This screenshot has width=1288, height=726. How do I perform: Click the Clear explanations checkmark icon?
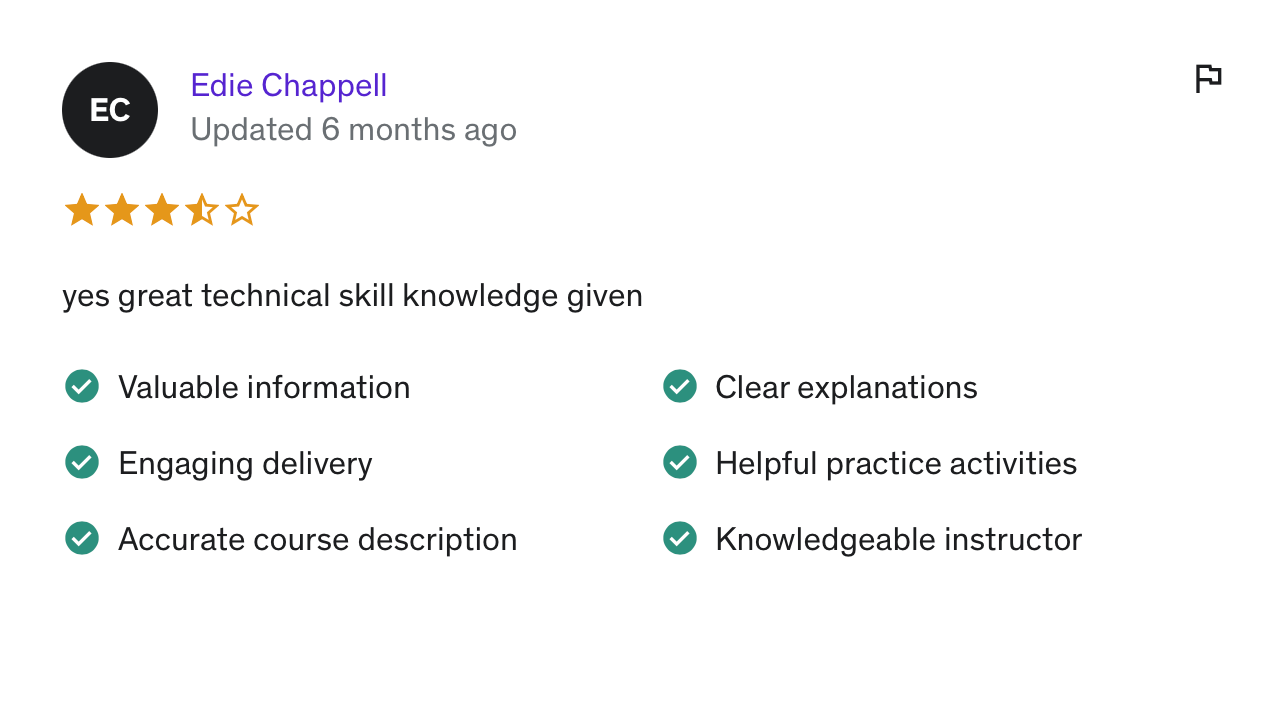pyautogui.click(x=680, y=386)
